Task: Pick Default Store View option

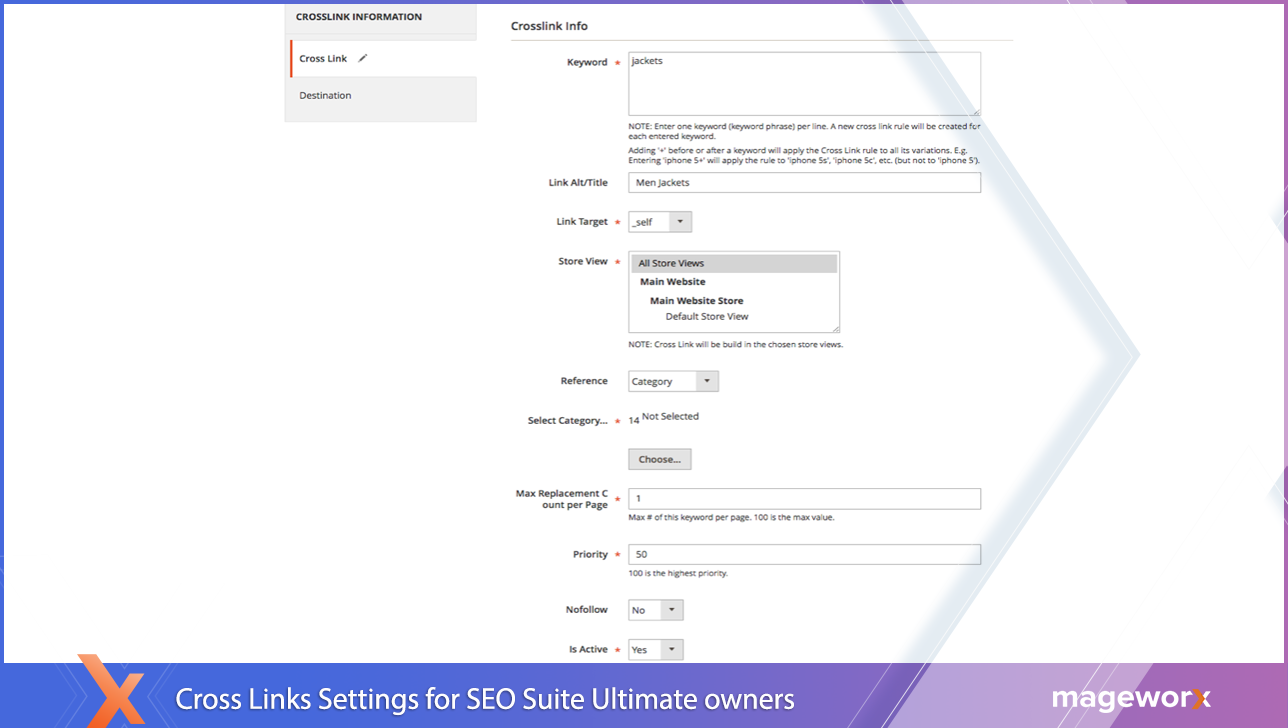Action: point(707,317)
